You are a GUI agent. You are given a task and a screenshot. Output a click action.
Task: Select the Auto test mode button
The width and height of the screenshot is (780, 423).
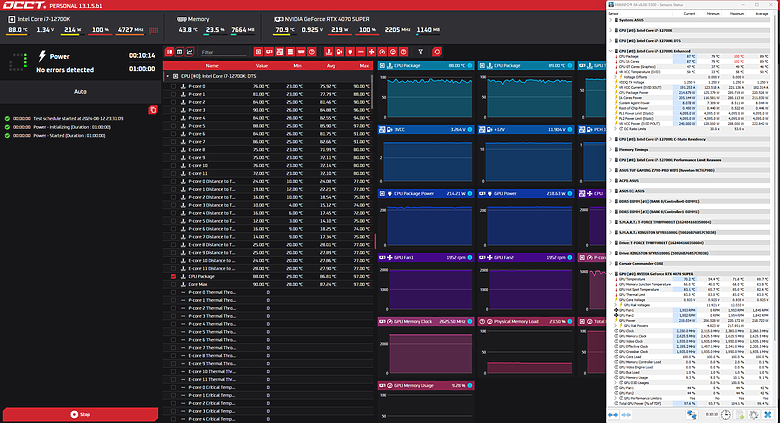point(79,90)
